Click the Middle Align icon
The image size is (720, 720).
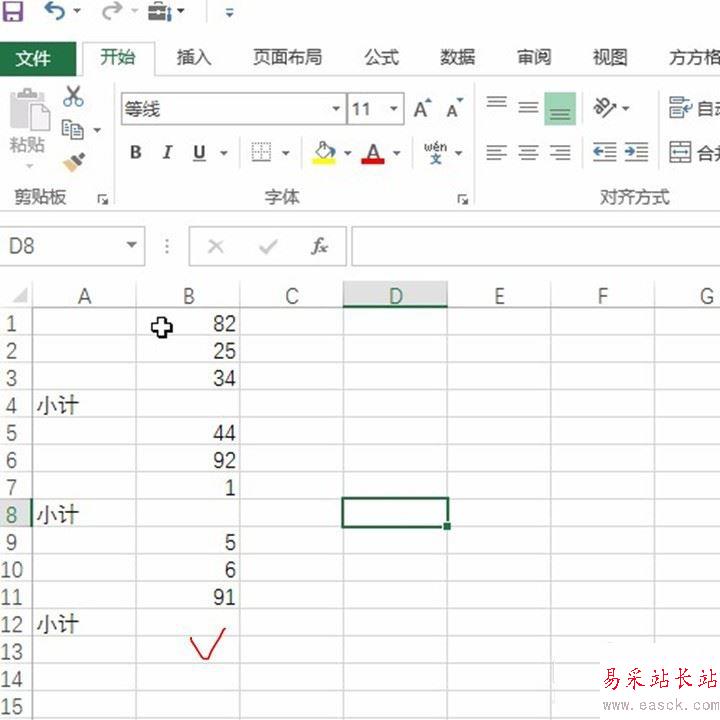pyautogui.click(x=528, y=108)
